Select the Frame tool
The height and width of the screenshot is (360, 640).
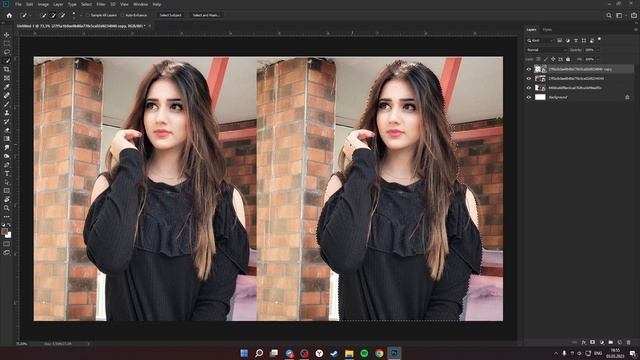coord(7,78)
